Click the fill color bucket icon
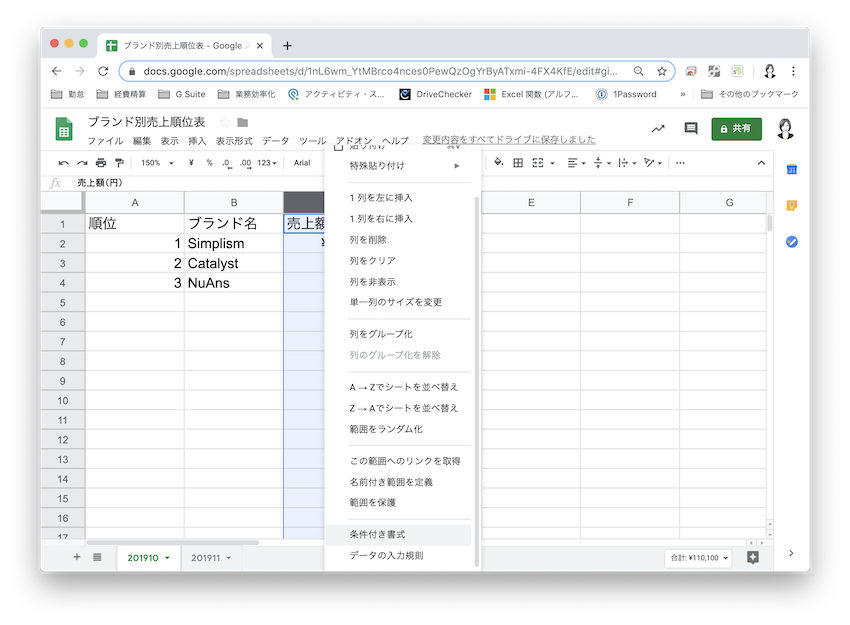The height and width of the screenshot is (625, 850). click(x=498, y=163)
